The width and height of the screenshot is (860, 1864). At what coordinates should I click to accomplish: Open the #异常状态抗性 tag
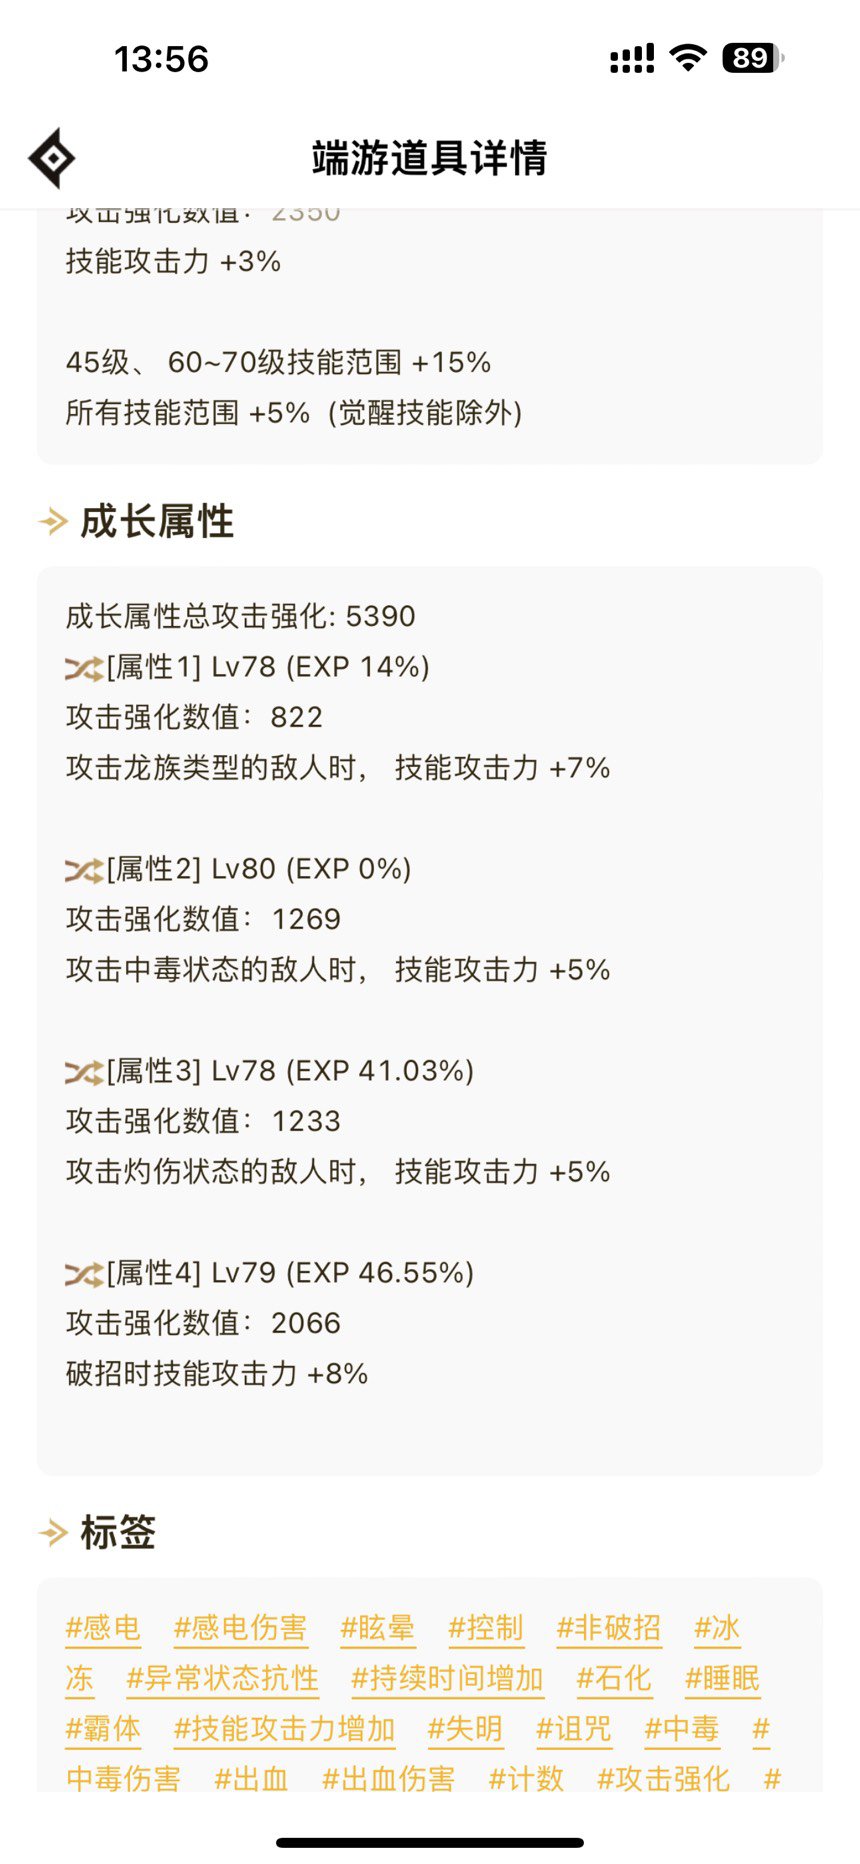[222, 1679]
